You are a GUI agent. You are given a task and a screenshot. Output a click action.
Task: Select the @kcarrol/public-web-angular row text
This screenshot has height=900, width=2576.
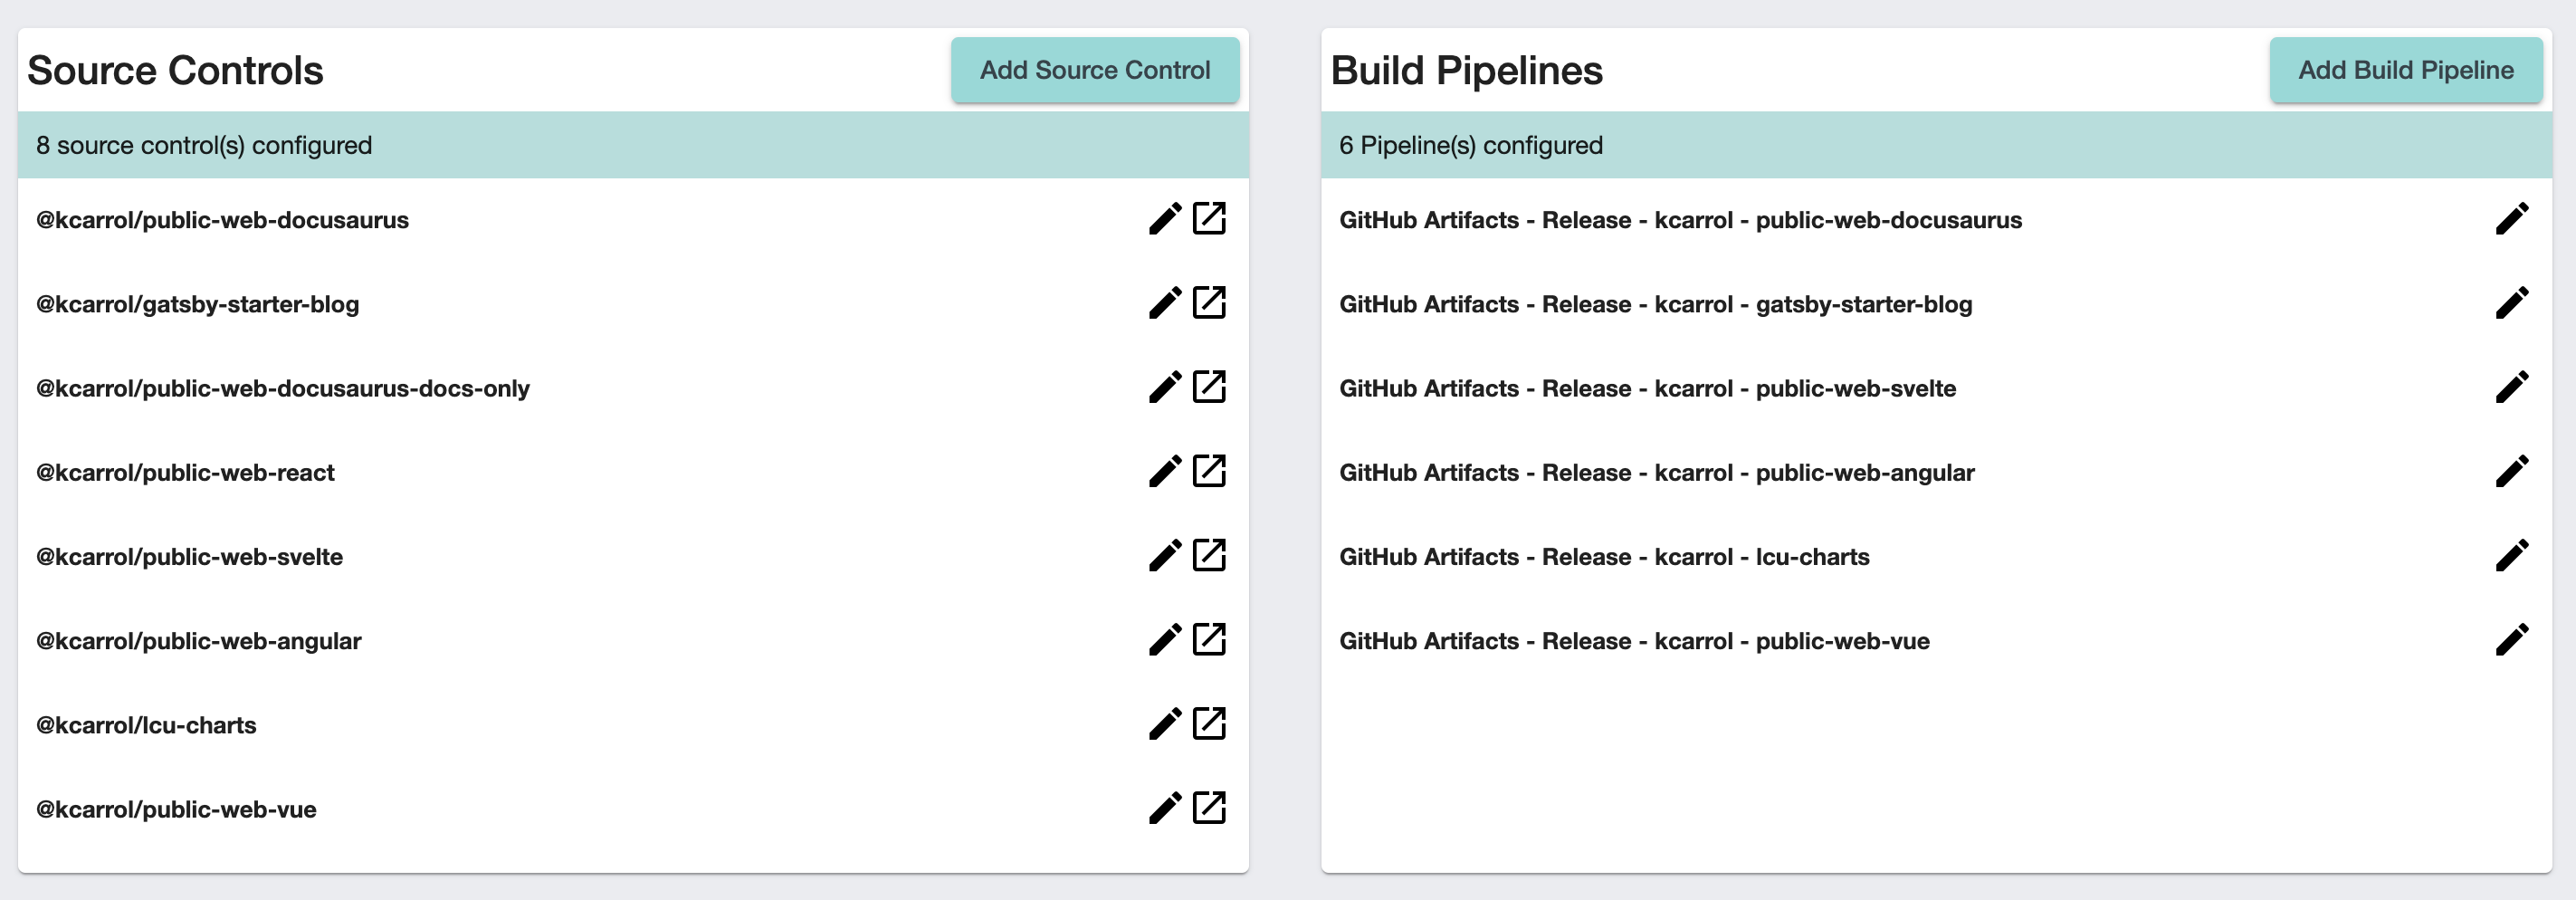[198, 640]
